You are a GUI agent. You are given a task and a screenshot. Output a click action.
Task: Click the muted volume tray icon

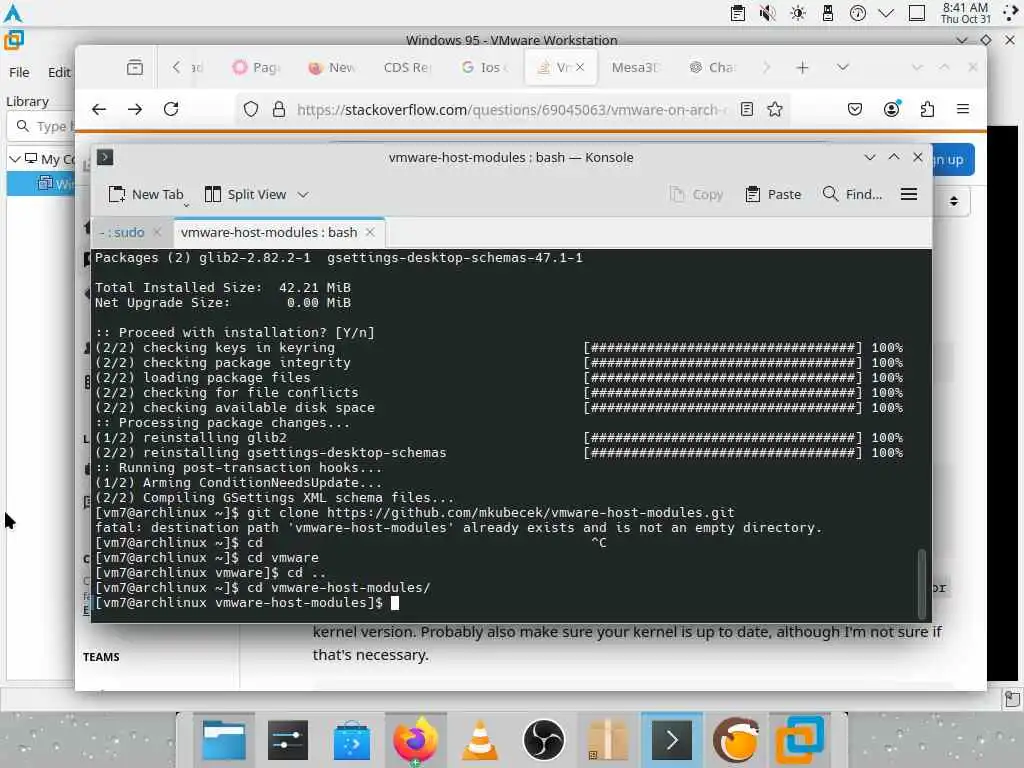point(768,13)
